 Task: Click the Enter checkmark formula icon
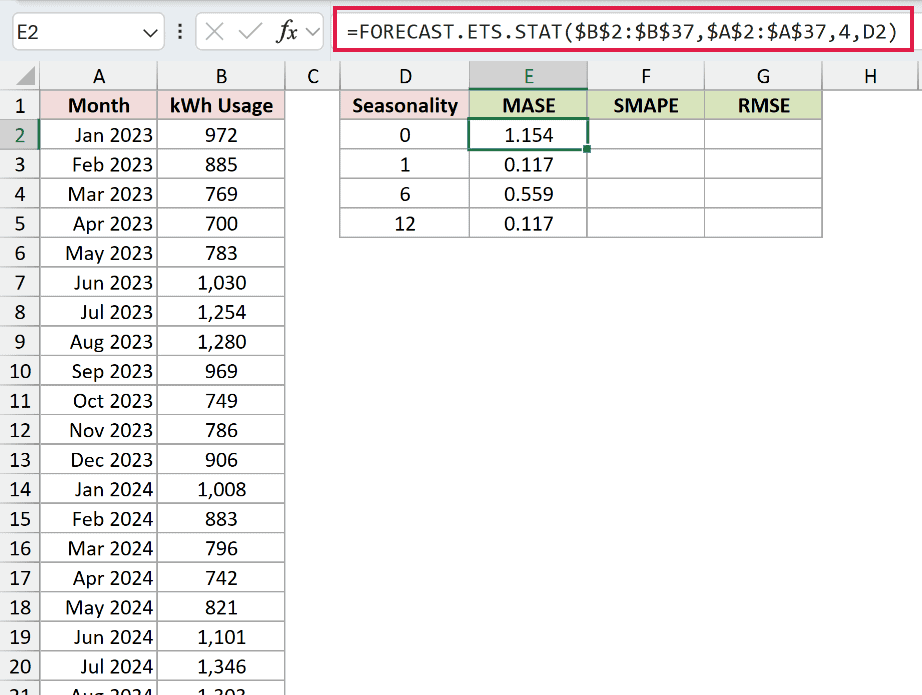250,31
